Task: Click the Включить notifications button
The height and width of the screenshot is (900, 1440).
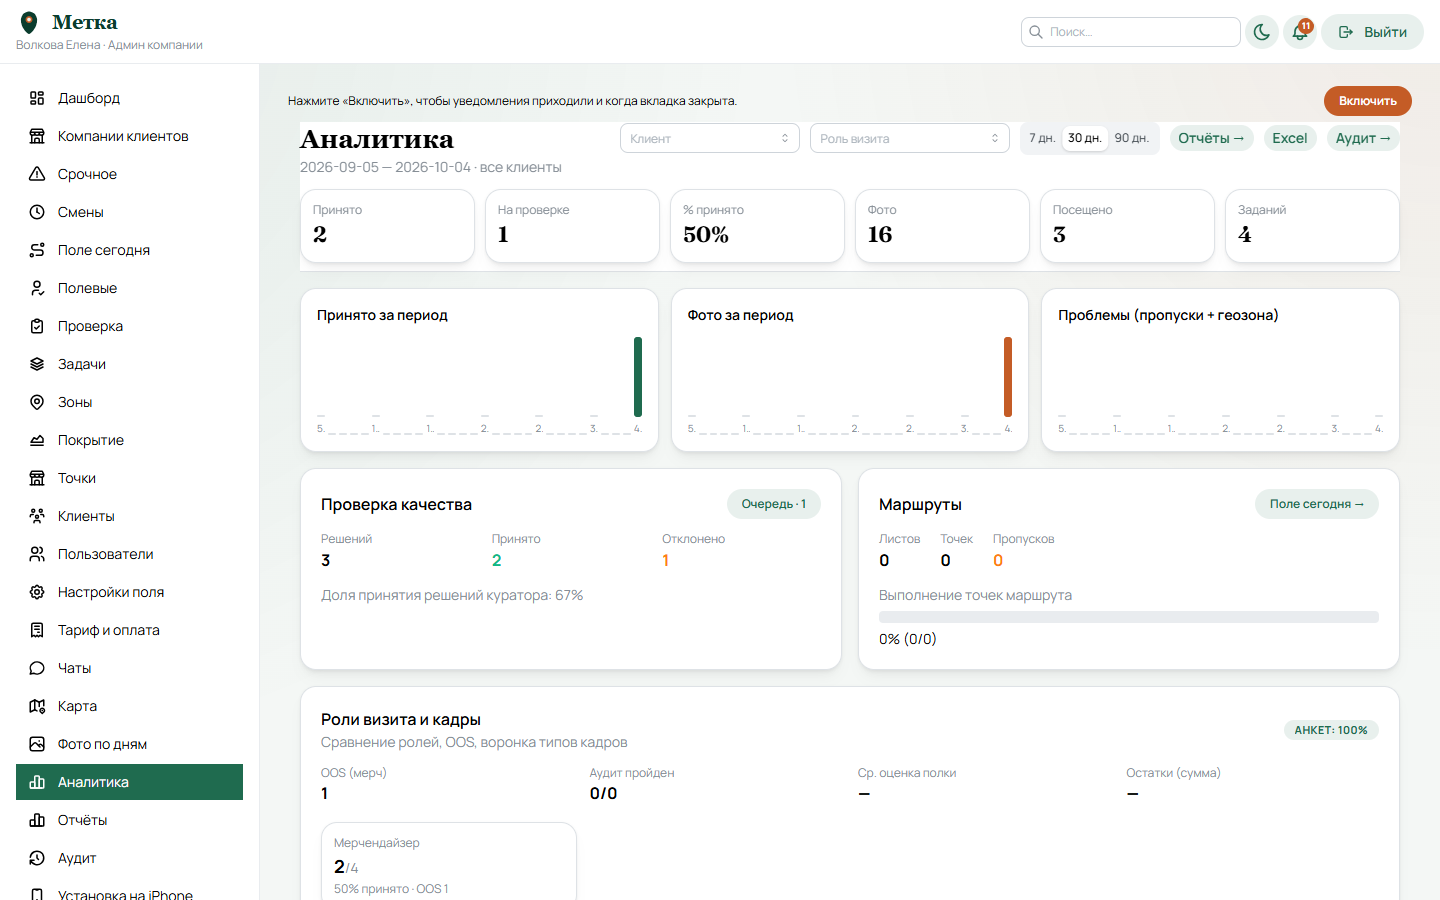Action: coord(1367,101)
